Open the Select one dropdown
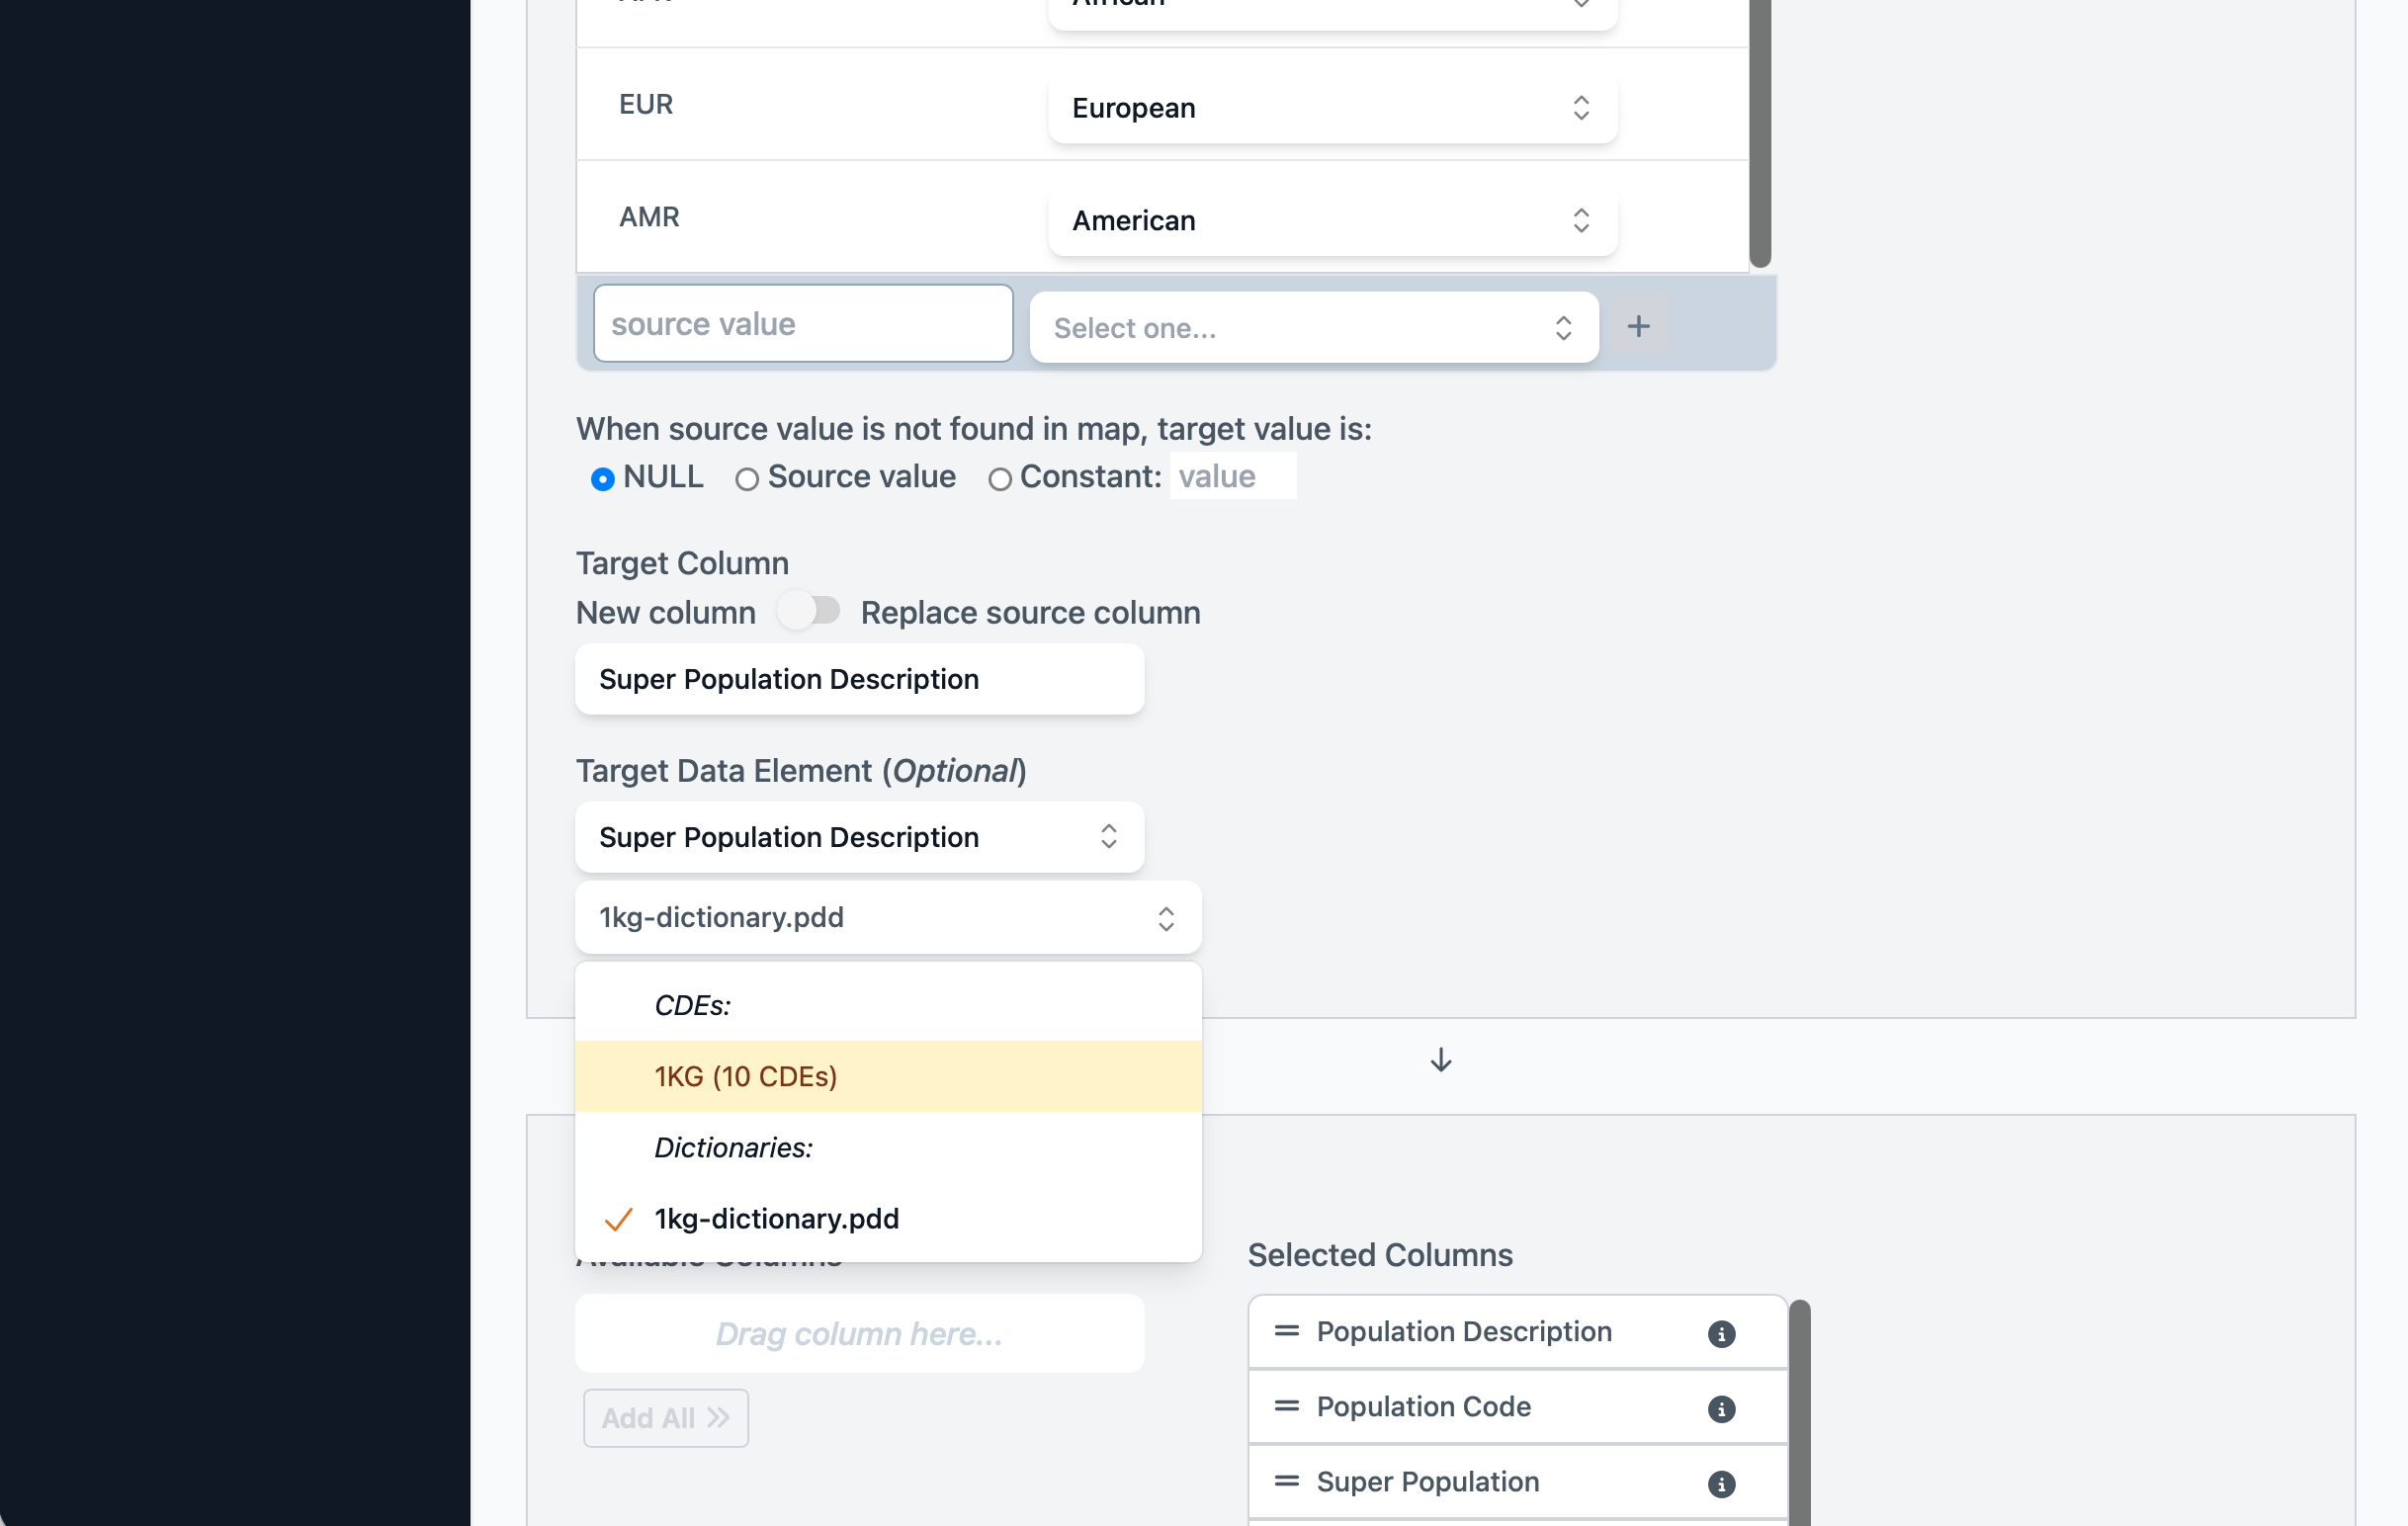 [x=1313, y=327]
